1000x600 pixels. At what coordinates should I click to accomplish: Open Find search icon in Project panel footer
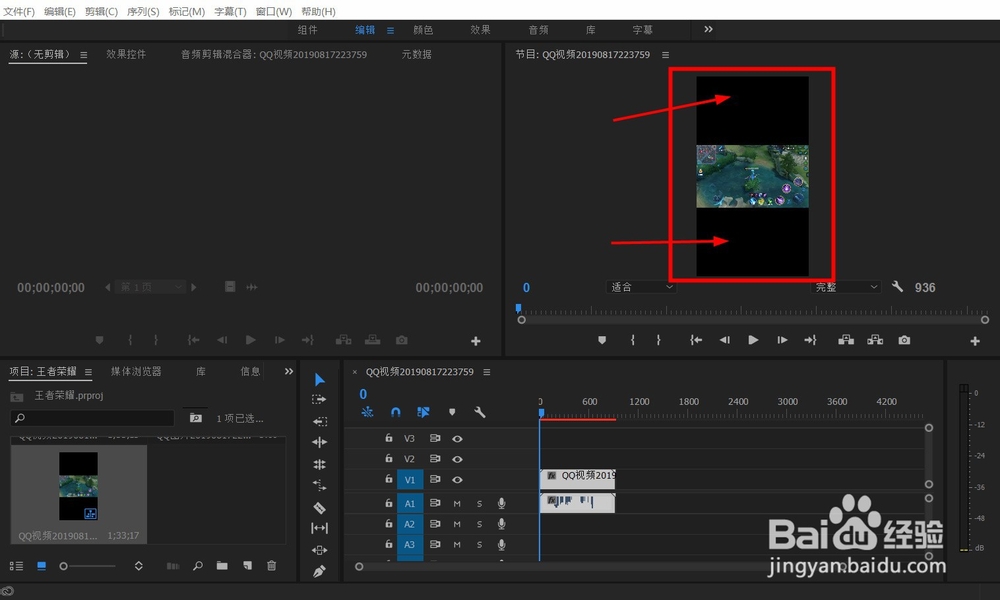198,566
